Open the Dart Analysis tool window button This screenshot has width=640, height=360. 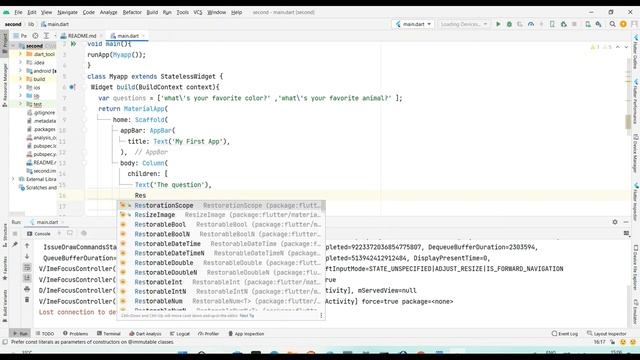(145, 333)
